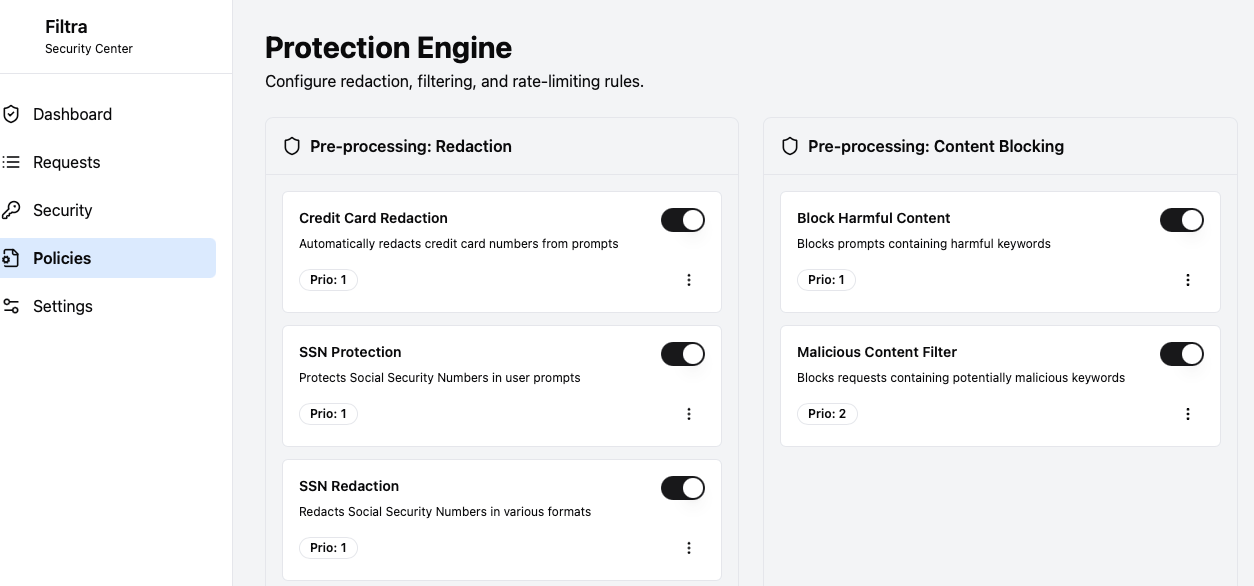This screenshot has height=586, width=1254.
Task: Click shield icon beside Pre-processing: Content Blocking
Action: 790,146
